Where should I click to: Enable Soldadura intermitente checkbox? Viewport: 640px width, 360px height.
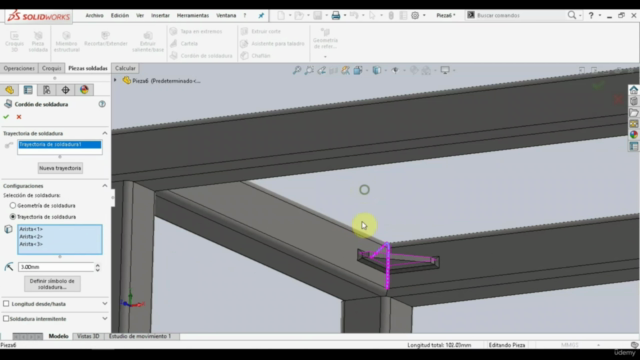coord(6,318)
